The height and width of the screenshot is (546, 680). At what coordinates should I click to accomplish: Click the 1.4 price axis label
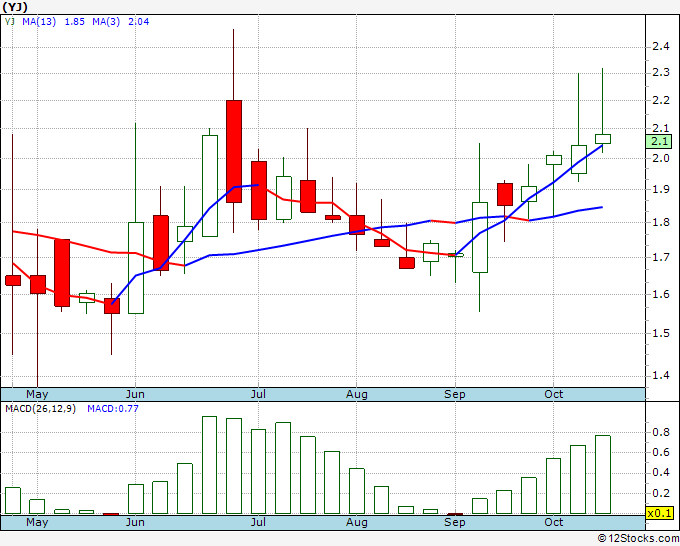point(661,375)
